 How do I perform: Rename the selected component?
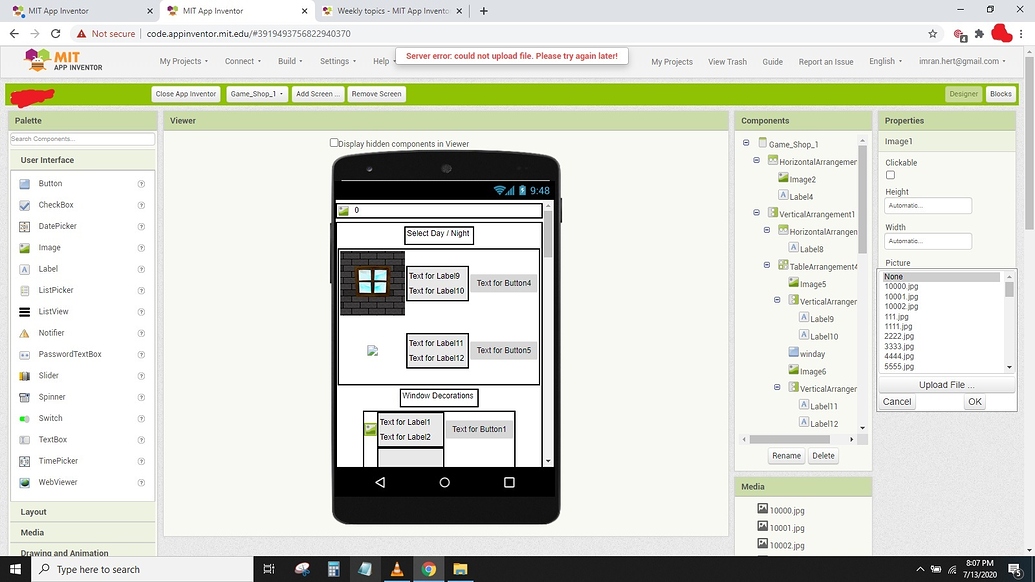point(786,455)
